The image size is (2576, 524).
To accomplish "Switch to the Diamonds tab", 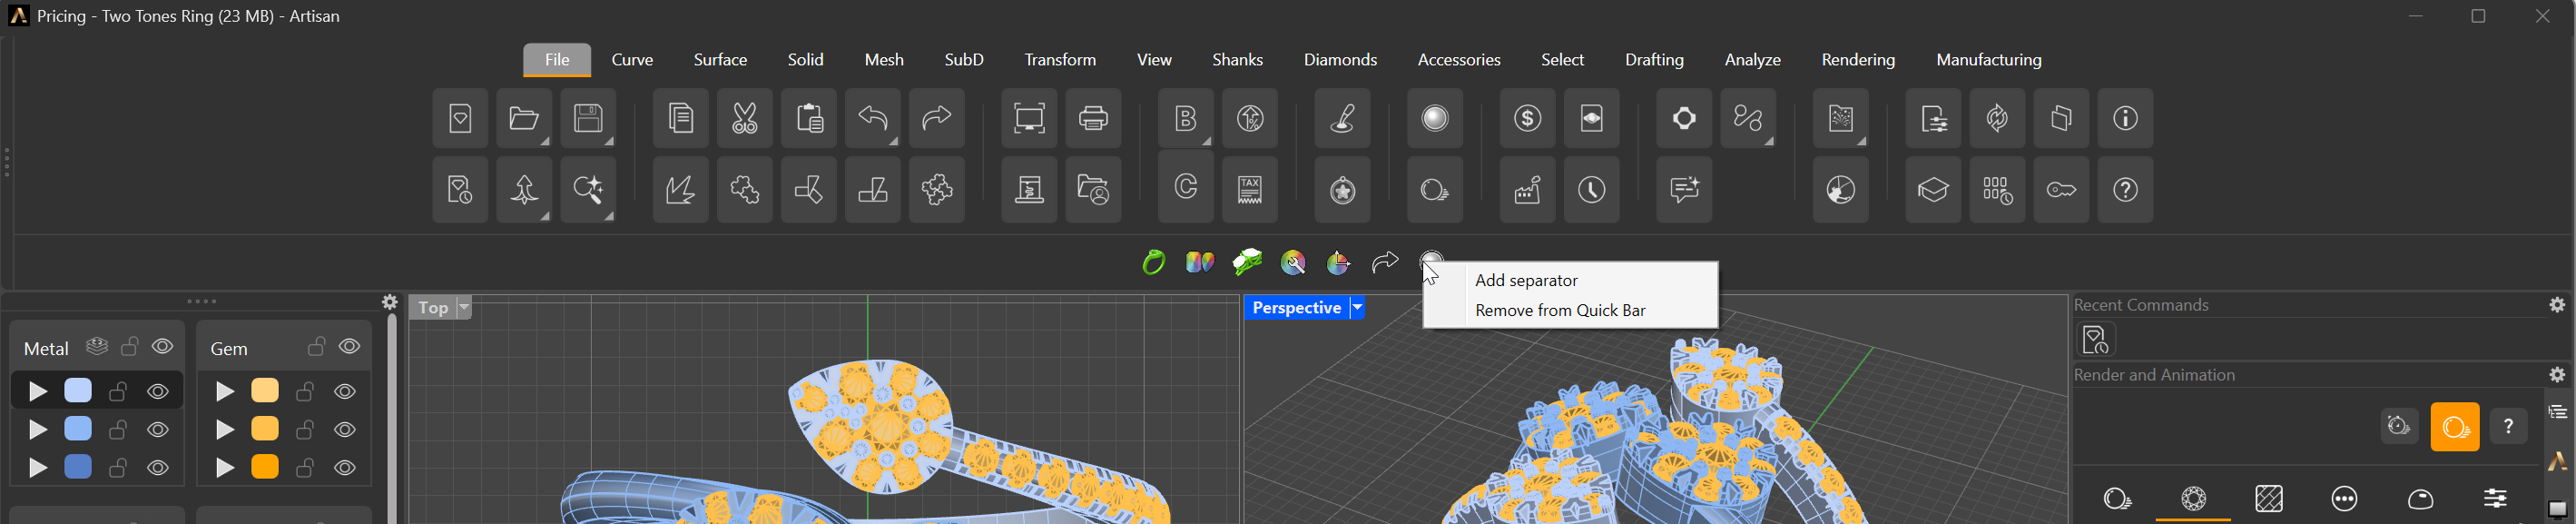I will pos(1340,60).
